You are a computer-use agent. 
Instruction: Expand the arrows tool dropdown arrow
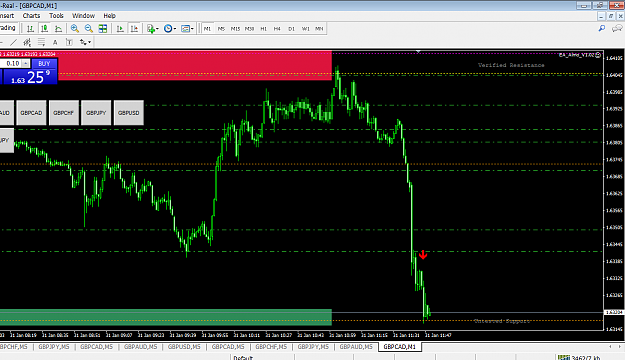pos(89,42)
